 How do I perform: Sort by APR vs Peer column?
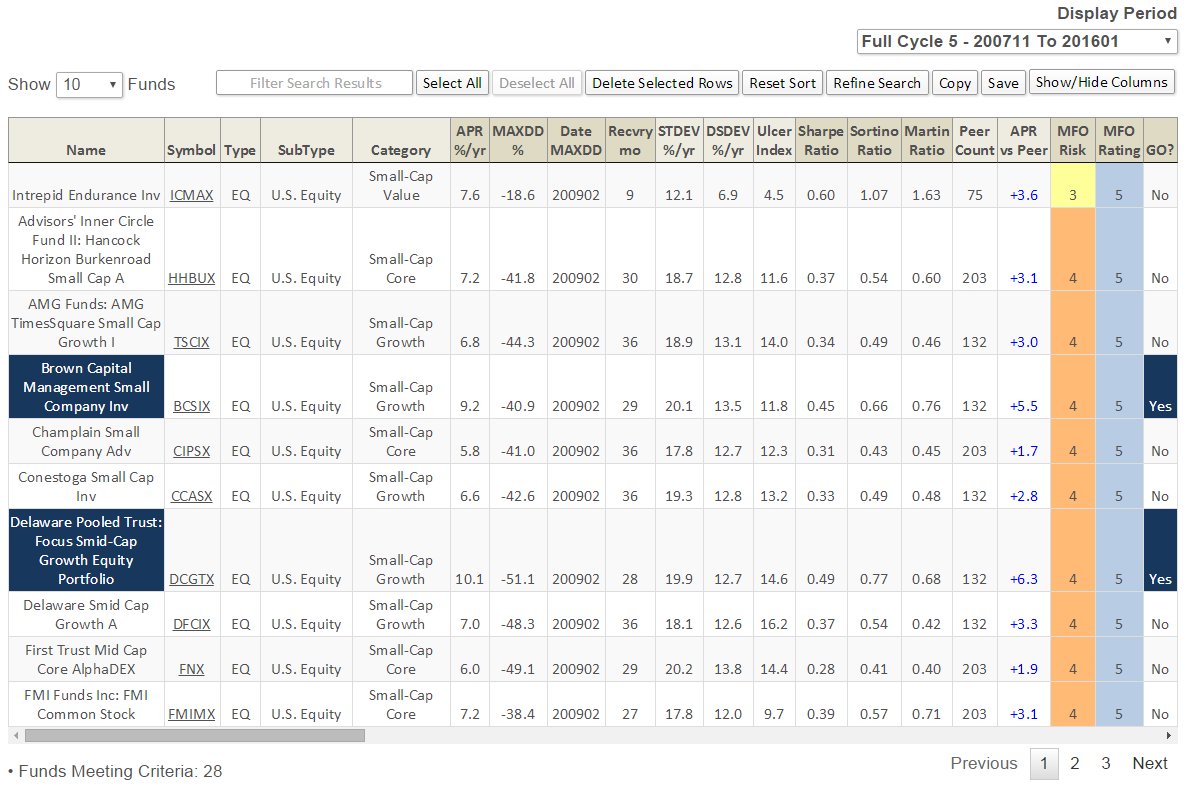pos(1023,141)
